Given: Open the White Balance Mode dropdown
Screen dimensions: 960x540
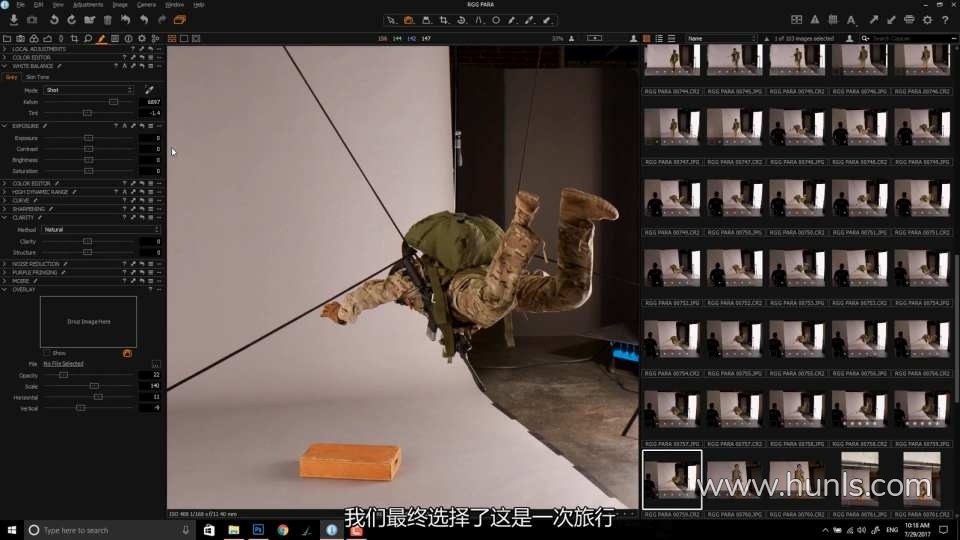Looking at the screenshot, I should (x=88, y=90).
